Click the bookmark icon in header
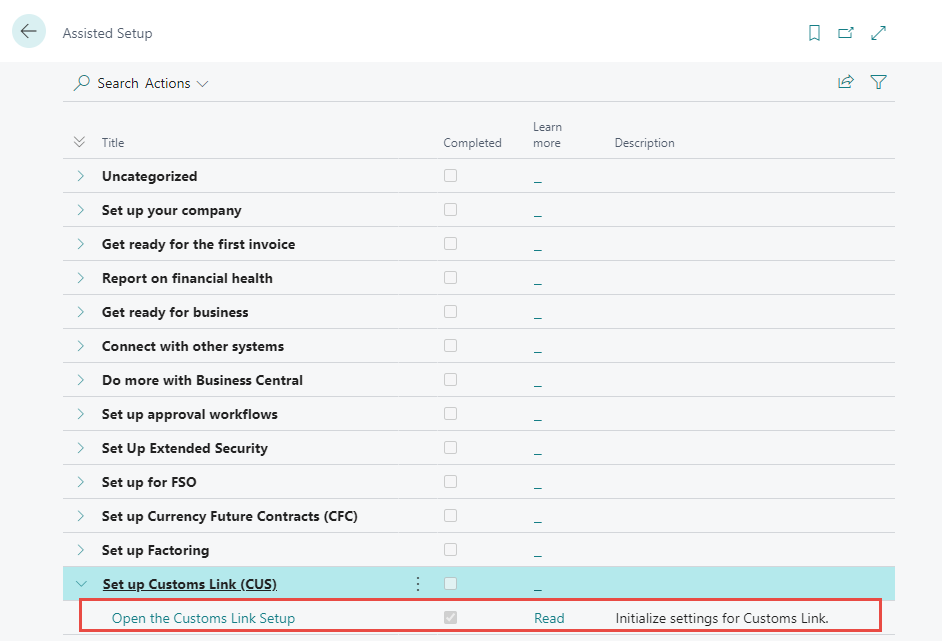942x641 pixels. pos(814,33)
